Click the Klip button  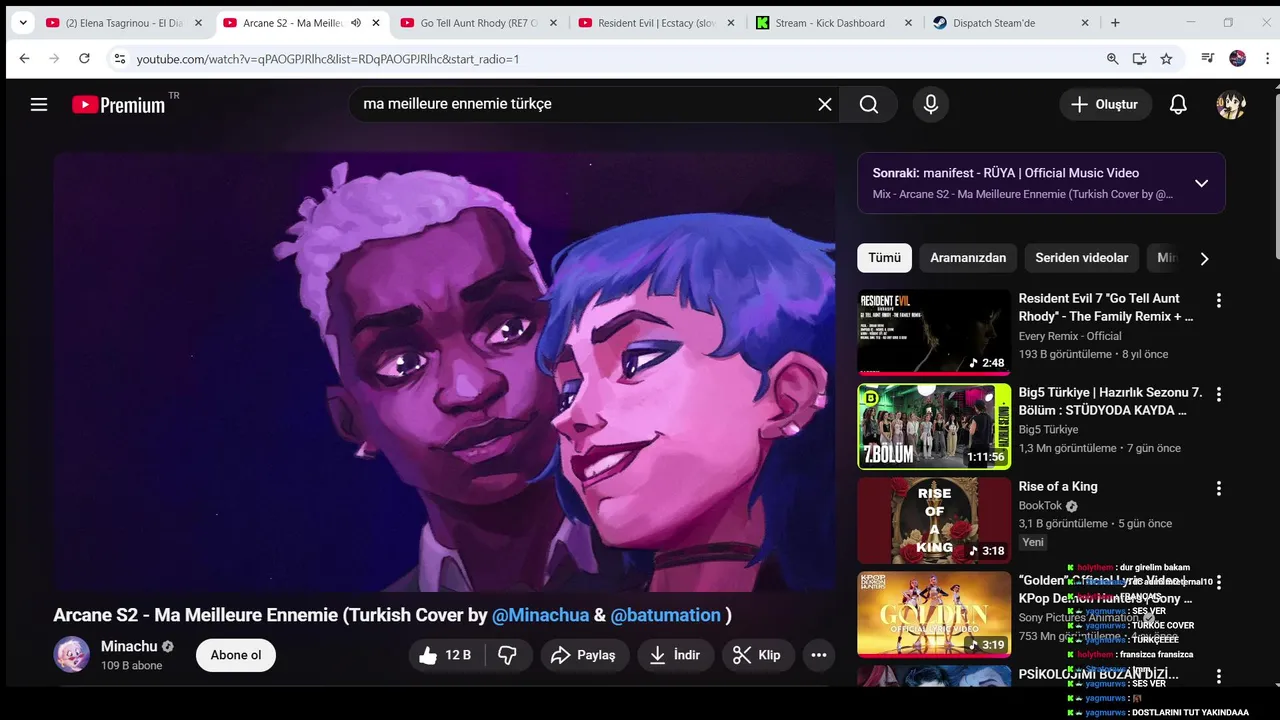click(x=756, y=655)
